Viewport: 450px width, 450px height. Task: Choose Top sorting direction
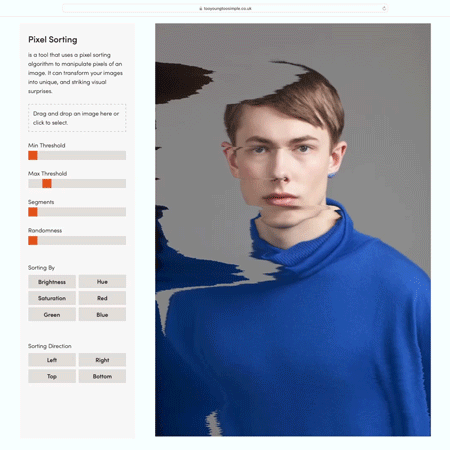click(x=52, y=376)
